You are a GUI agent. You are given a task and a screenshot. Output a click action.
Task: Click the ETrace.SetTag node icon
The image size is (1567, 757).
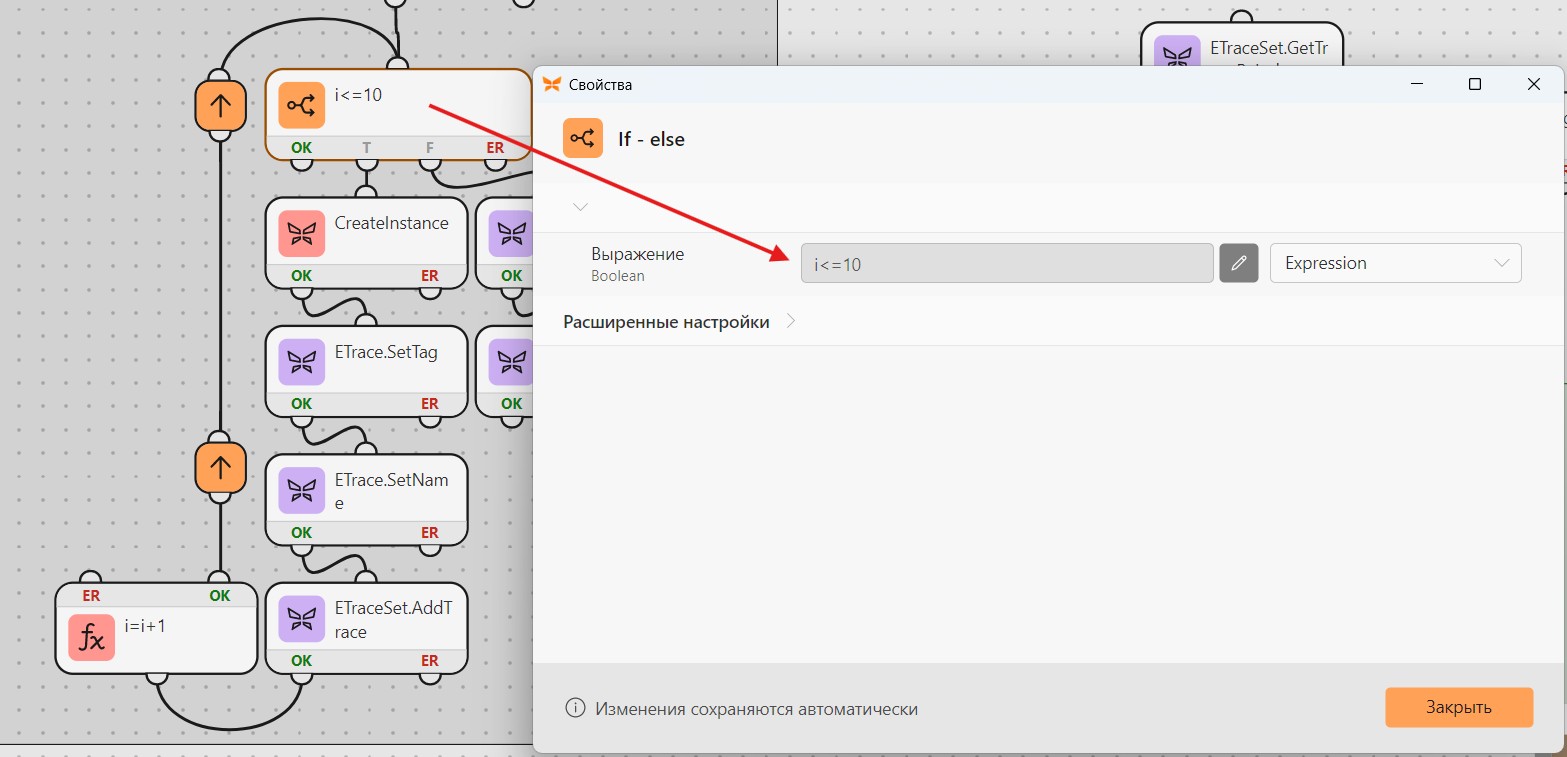click(301, 362)
